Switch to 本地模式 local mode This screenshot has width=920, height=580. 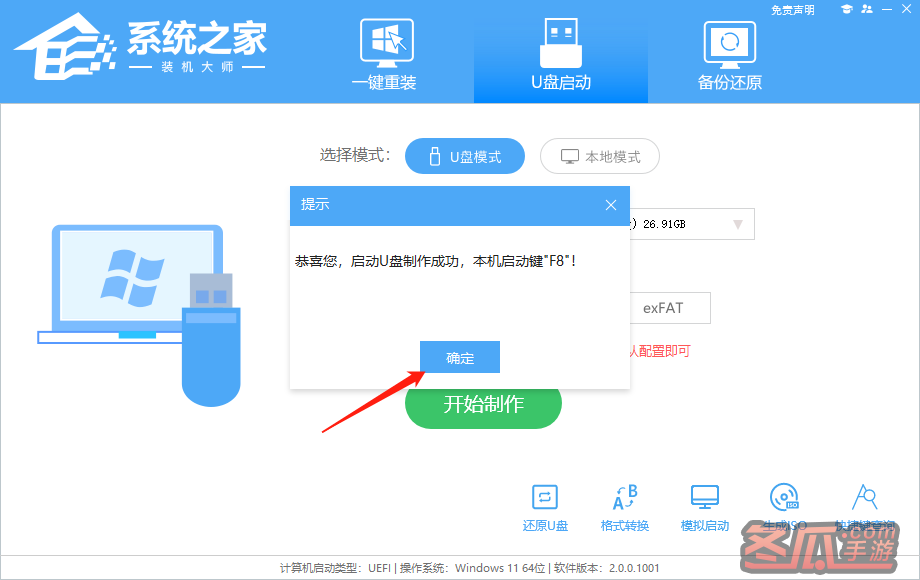pos(600,157)
